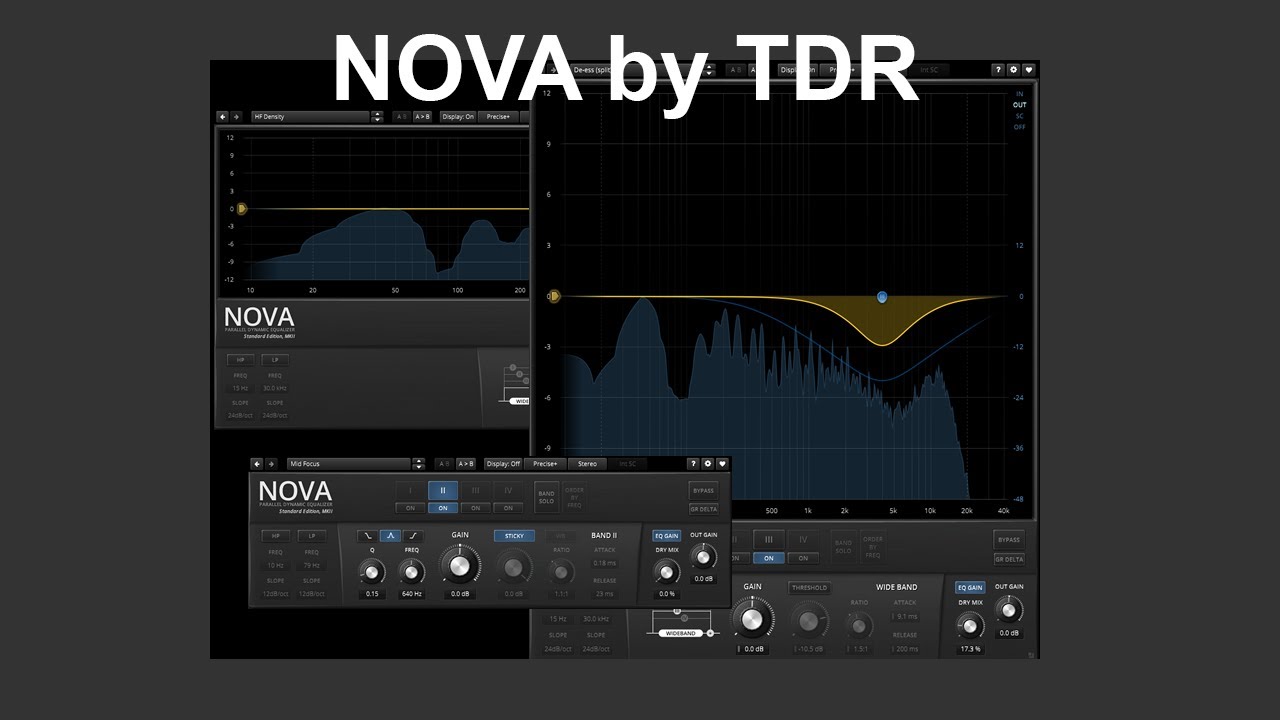Click yellow gain handle on HF Density graph
Viewport: 1280px width, 720px height.
241,209
